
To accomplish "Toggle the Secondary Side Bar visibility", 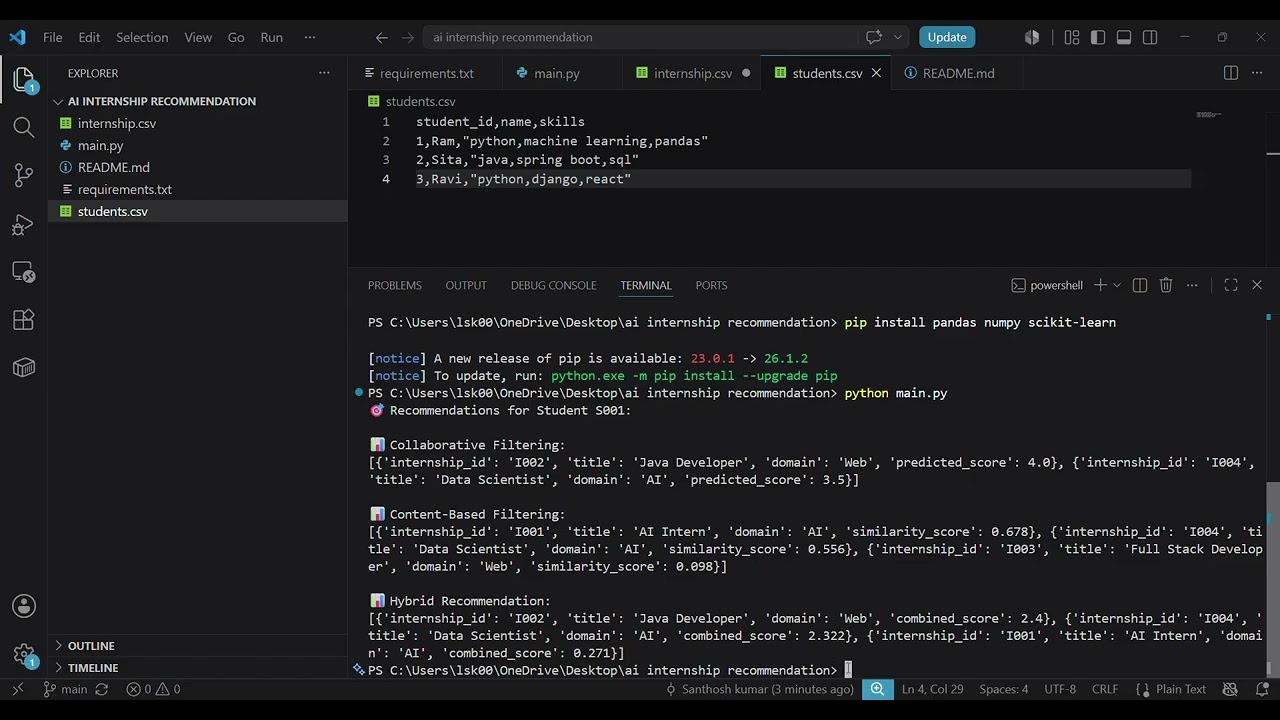I will point(1150,37).
